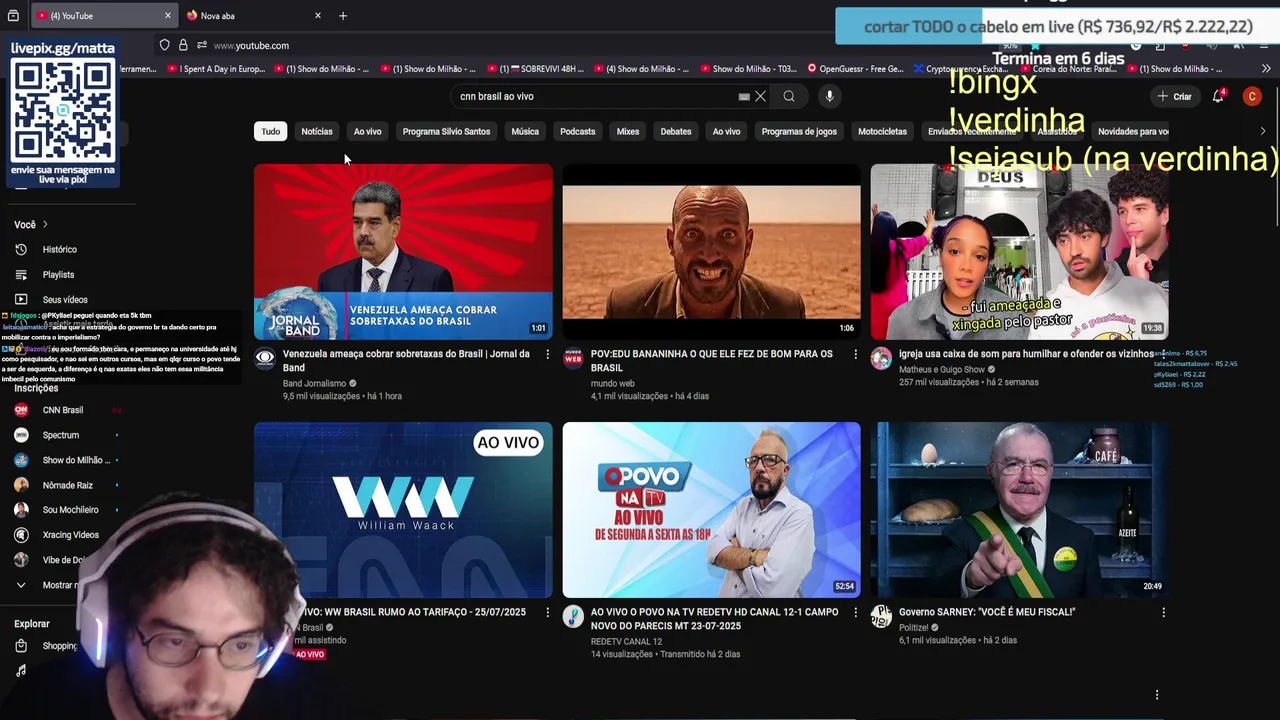Click the search magnifier button
Image resolution: width=1280 pixels, height=720 pixels.
pos(789,96)
